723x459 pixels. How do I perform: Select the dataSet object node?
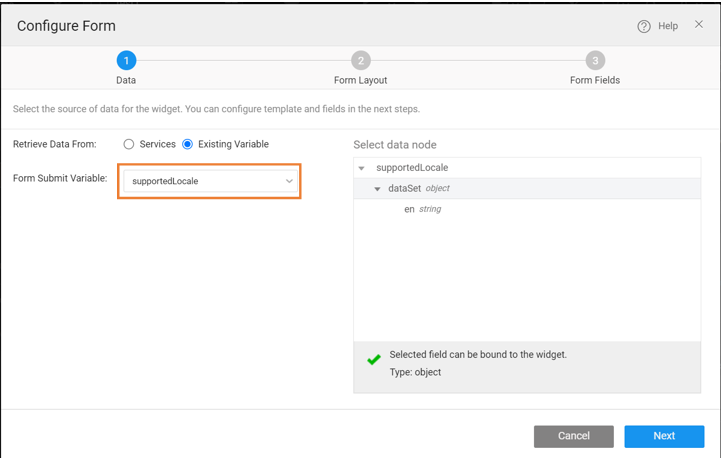click(405, 188)
